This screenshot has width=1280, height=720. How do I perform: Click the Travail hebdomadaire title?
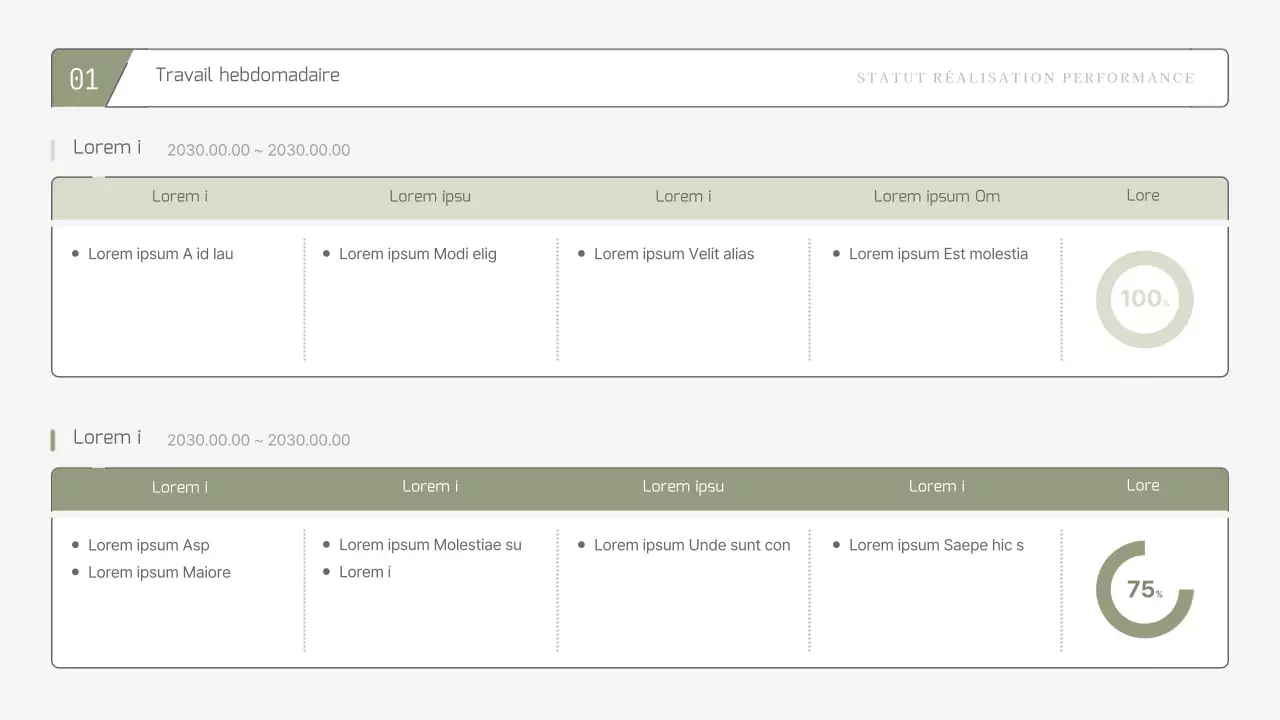coord(247,75)
